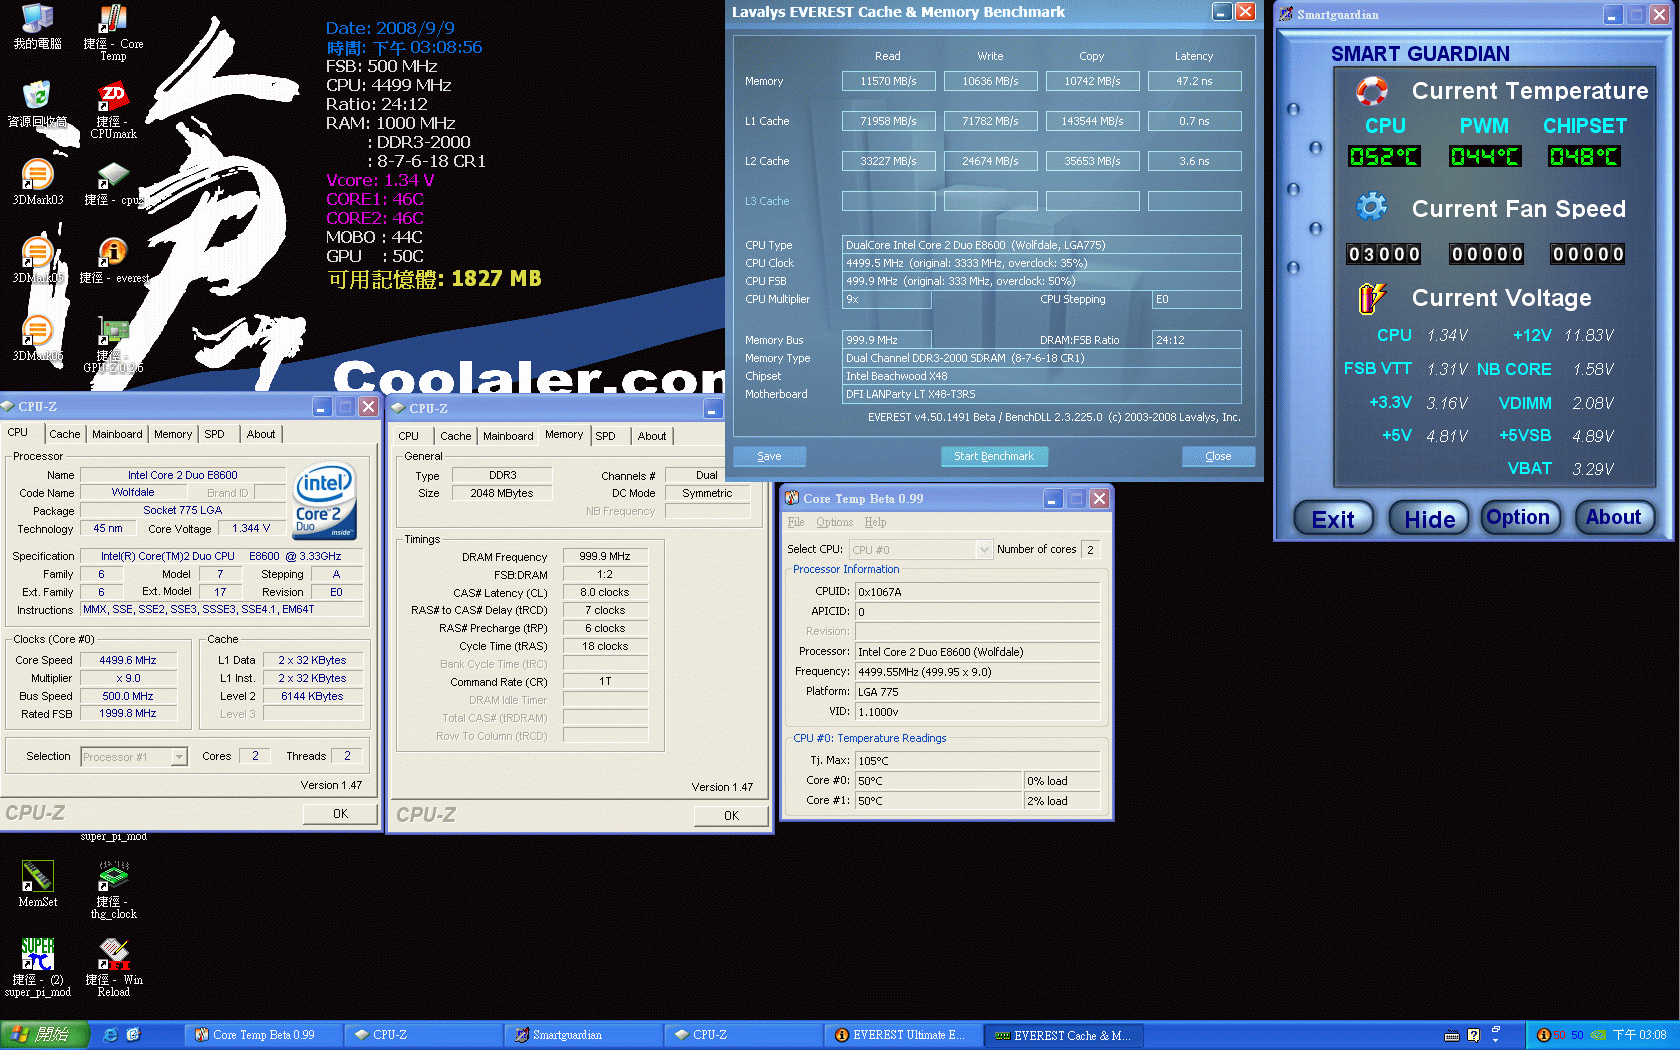Launch the ZD CPUmark shortcut

tap(113, 110)
